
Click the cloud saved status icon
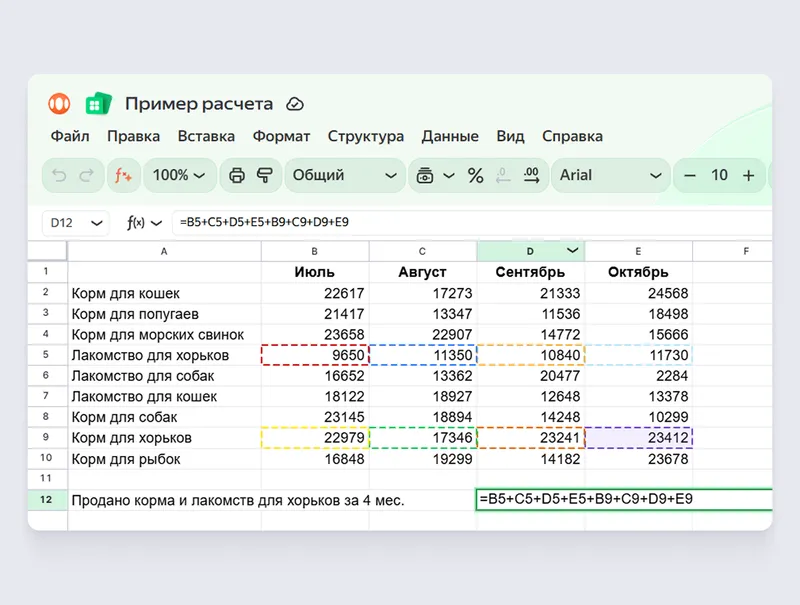click(x=295, y=104)
